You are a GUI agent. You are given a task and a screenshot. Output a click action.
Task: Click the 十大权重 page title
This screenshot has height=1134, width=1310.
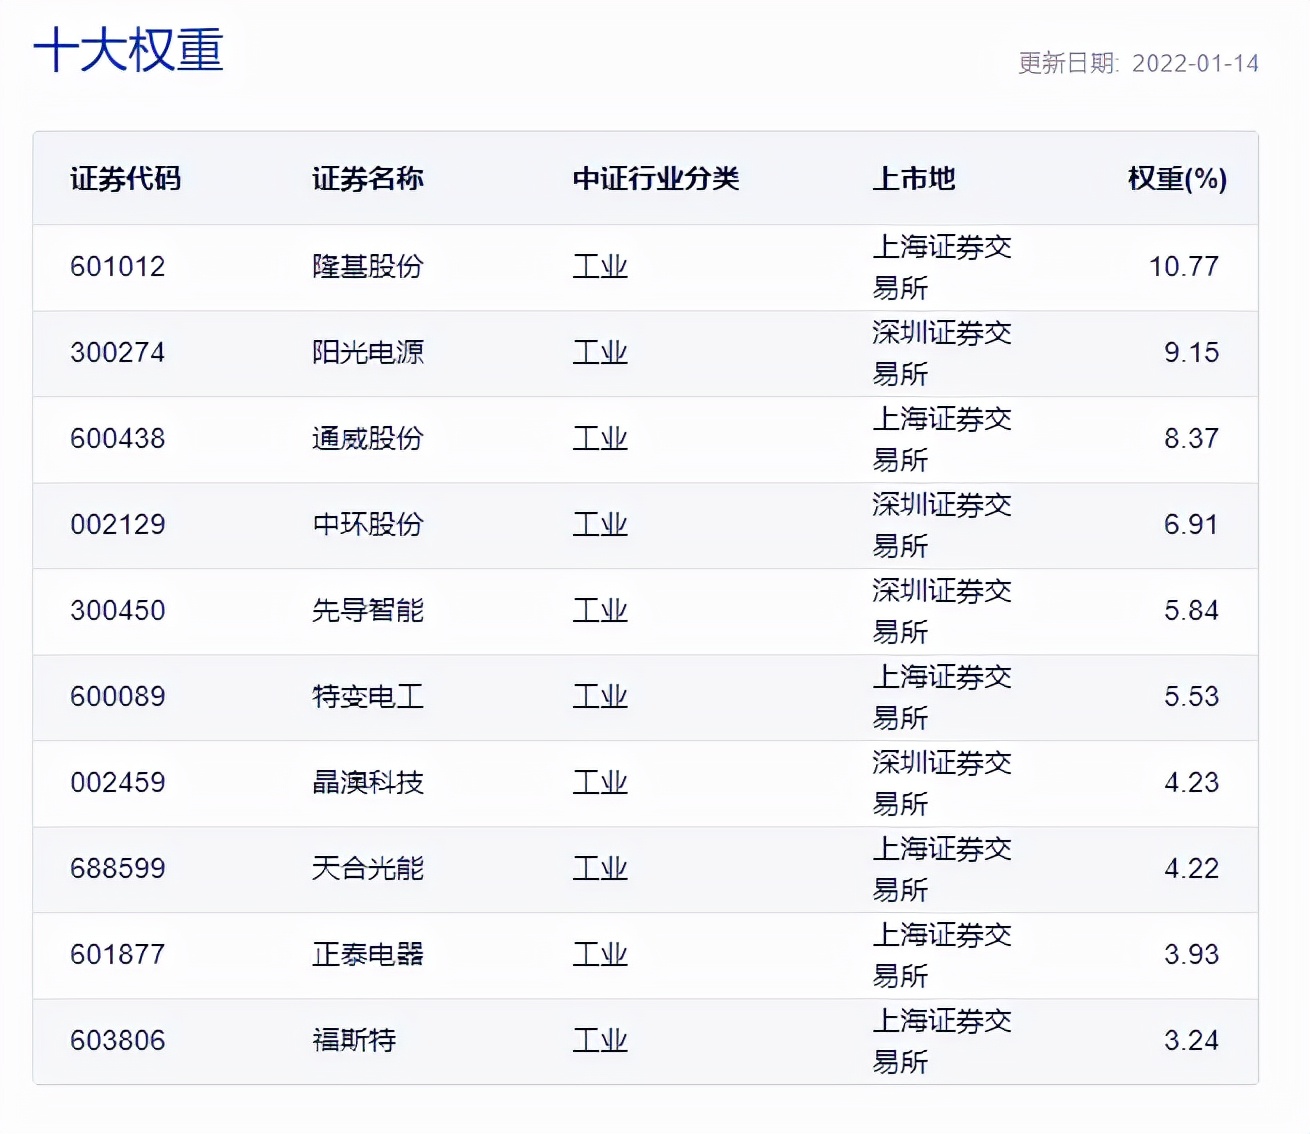click(x=128, y=52)
